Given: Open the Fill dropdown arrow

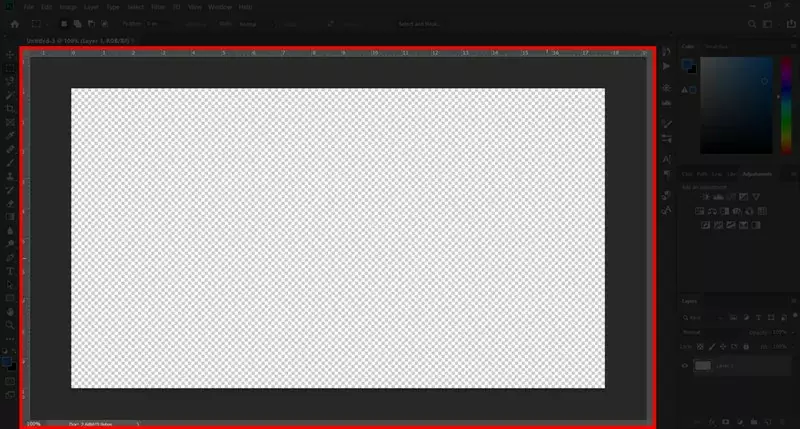Looking at the screenshot, I should click(x=793, y=347).
